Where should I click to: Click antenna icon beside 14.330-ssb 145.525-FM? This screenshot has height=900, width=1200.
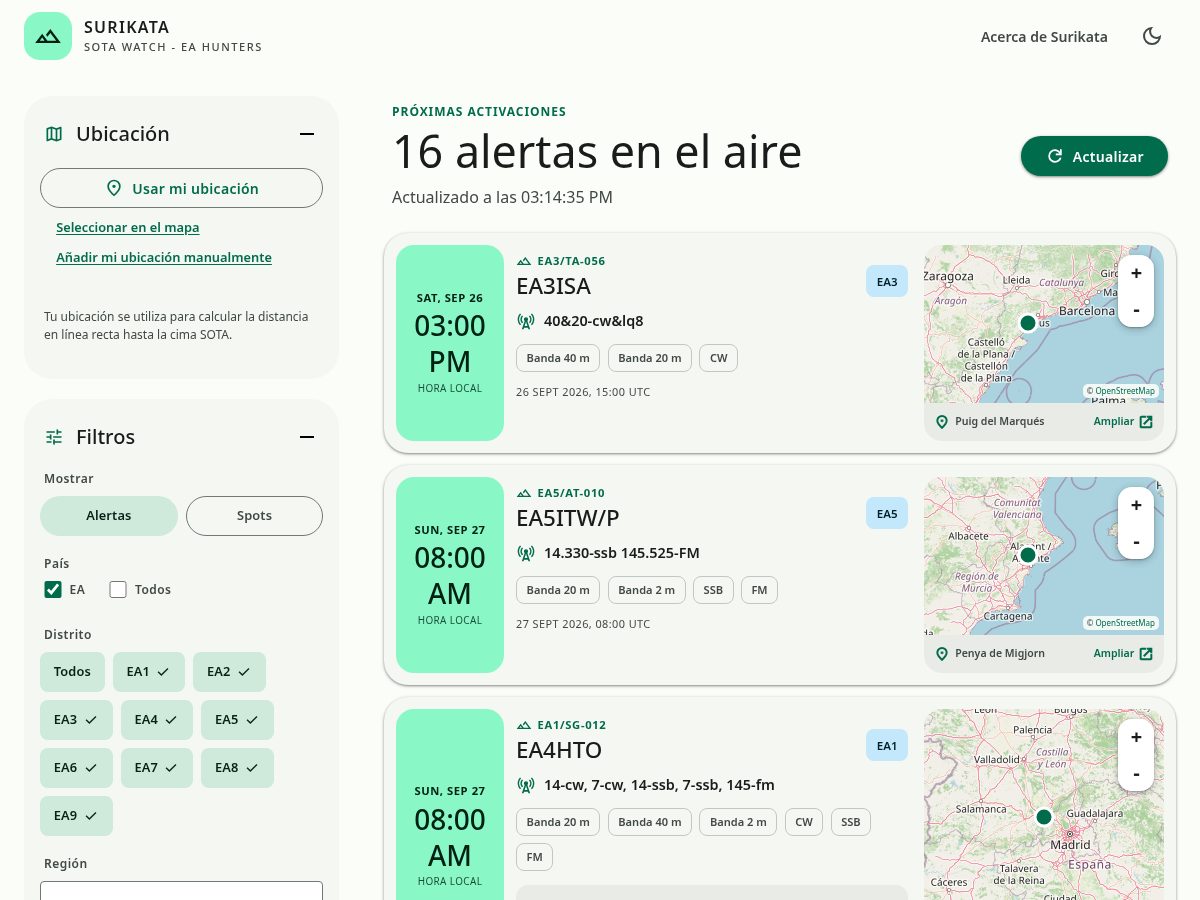pos(526,553)
